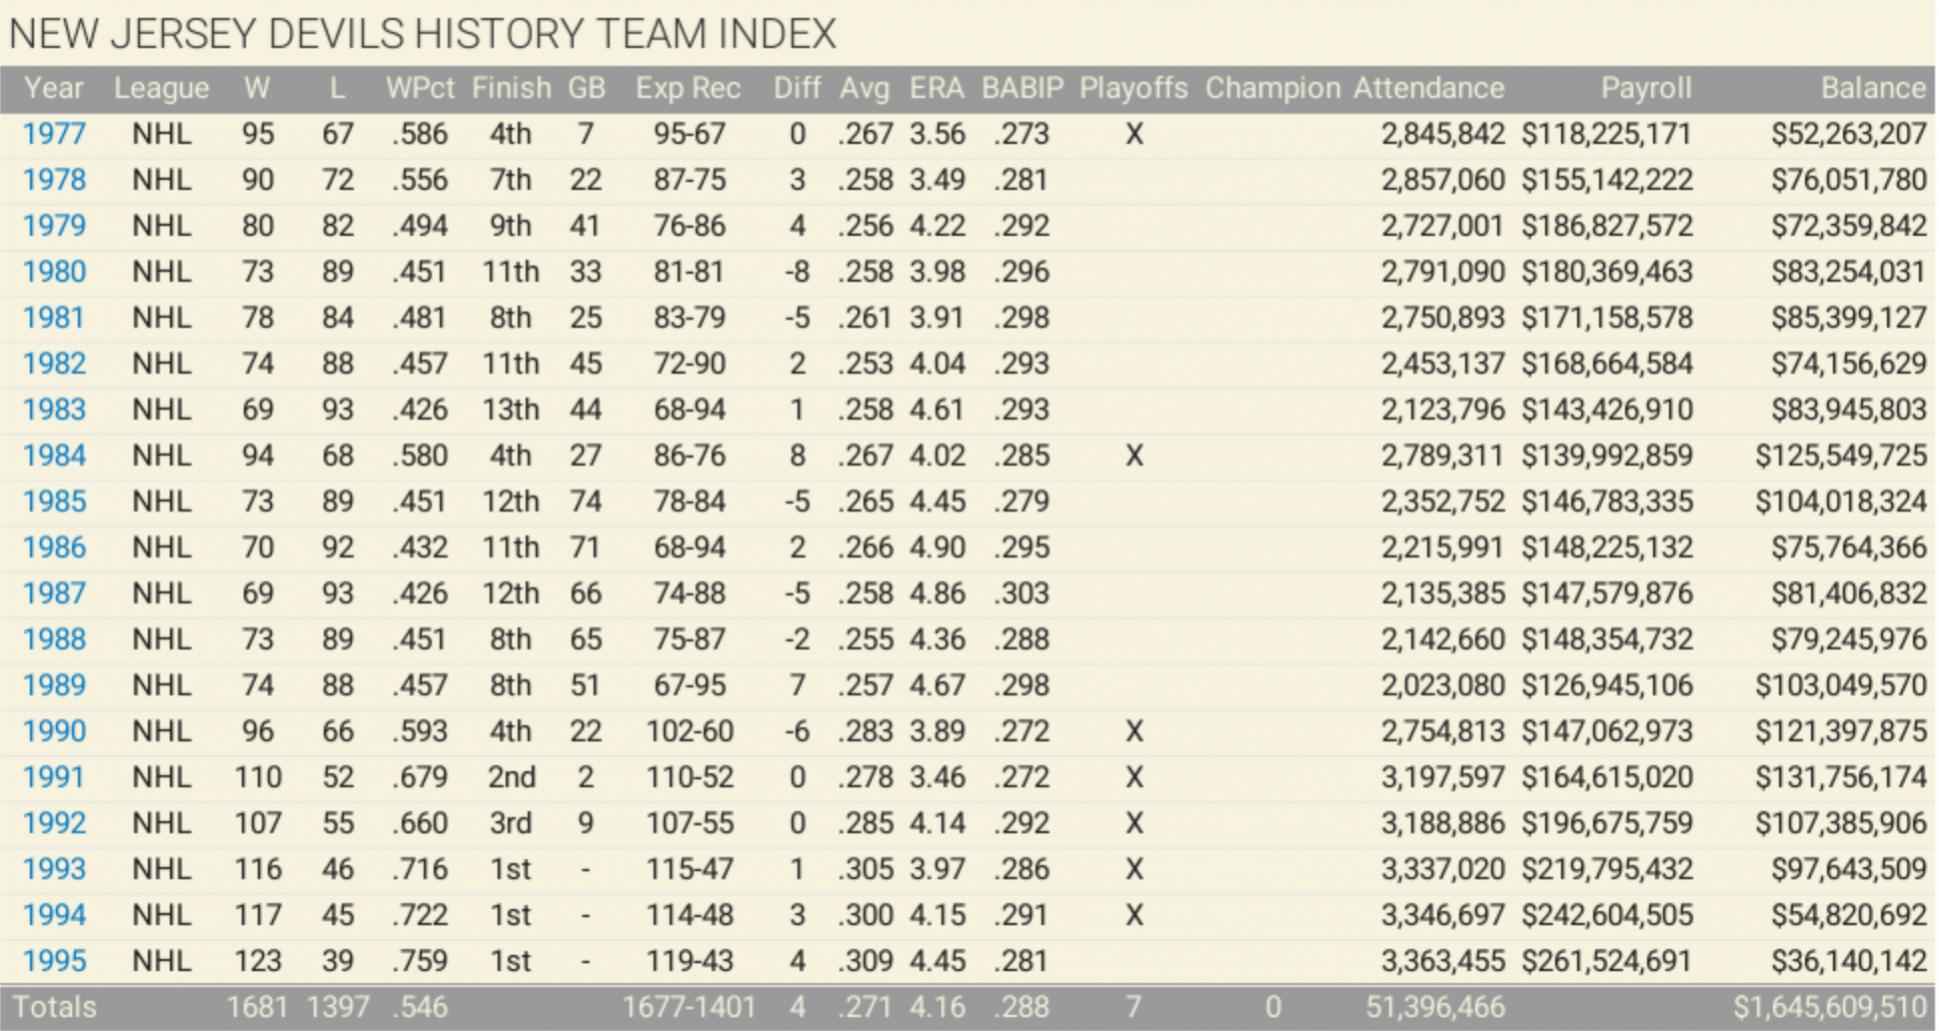
Task: Sort by the WPct column header
Action: (420, 89)
